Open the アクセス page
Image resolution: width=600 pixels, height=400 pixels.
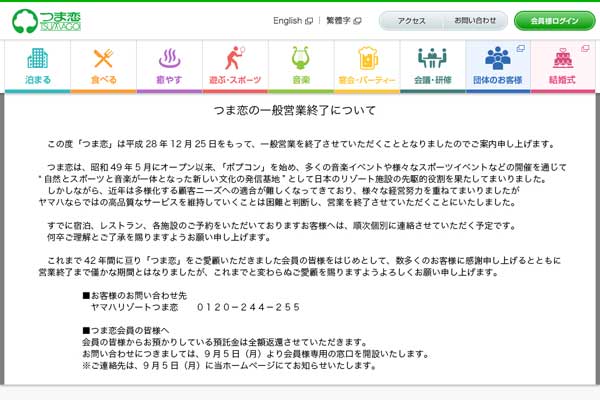click(x=411, y=21)
